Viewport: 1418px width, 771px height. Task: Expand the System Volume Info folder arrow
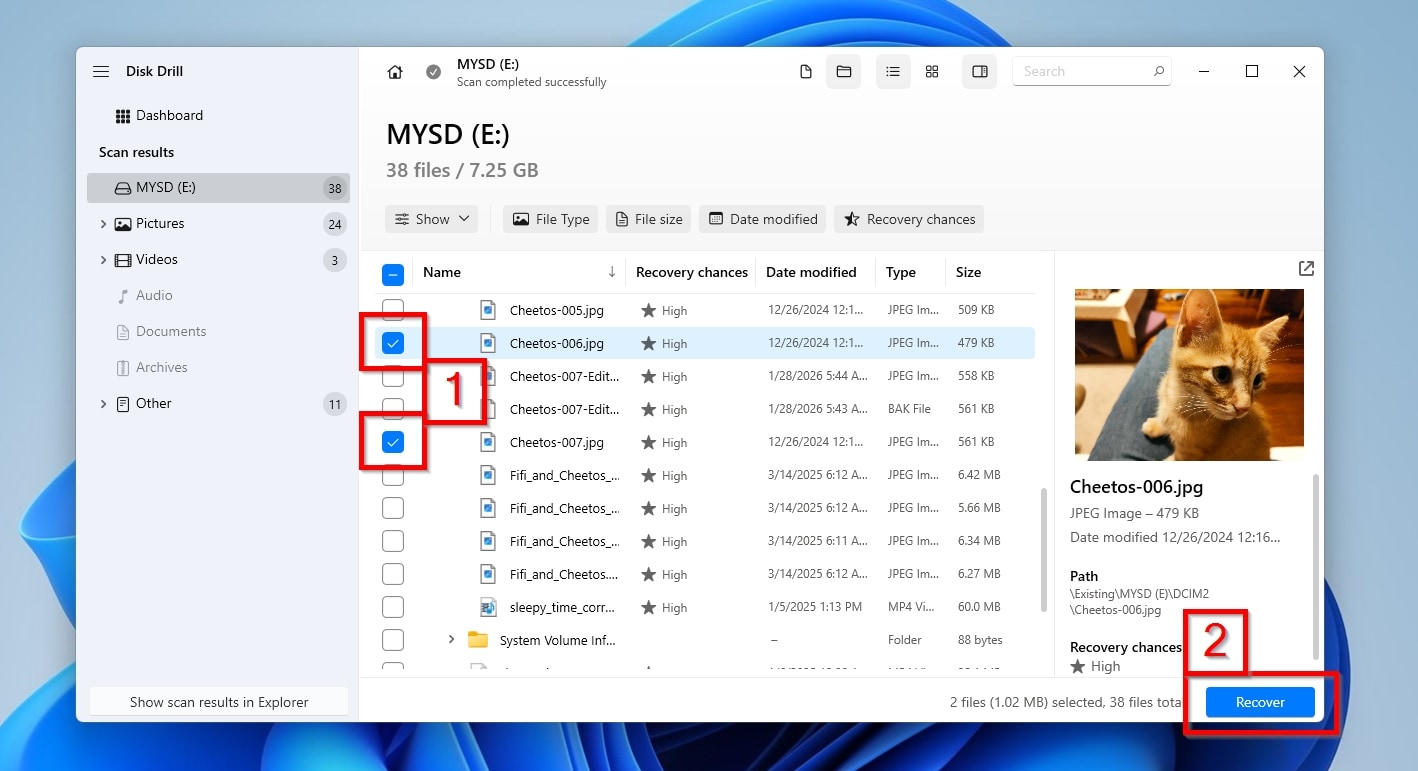(451, 640)
